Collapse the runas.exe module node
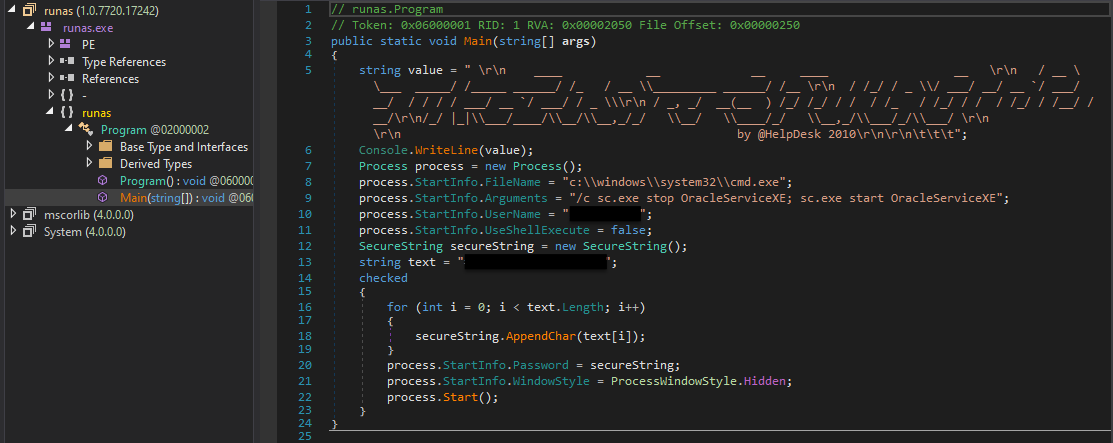The width and height of the screenshot is (1113, 443). point(32,28)
